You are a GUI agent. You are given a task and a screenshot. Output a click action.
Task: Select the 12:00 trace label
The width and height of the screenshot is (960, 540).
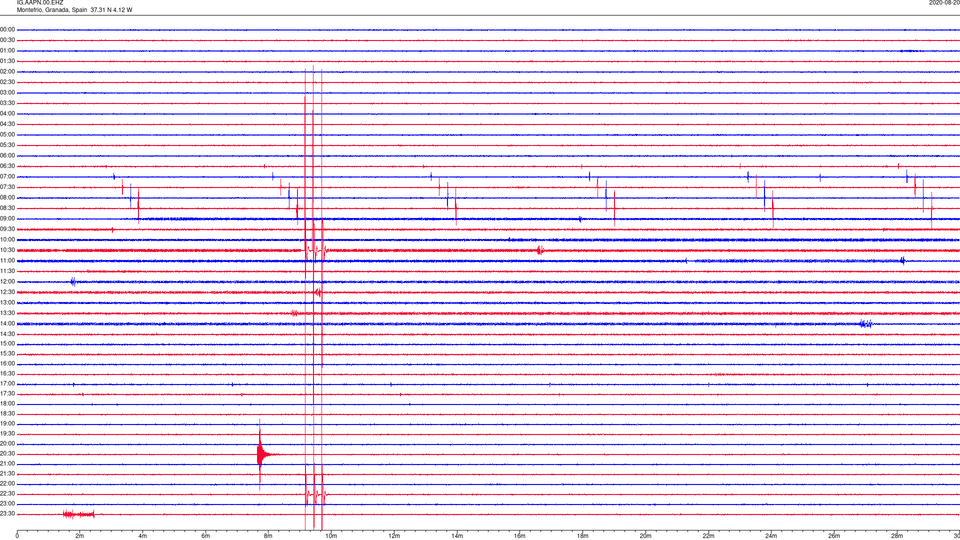pos(7,282)
